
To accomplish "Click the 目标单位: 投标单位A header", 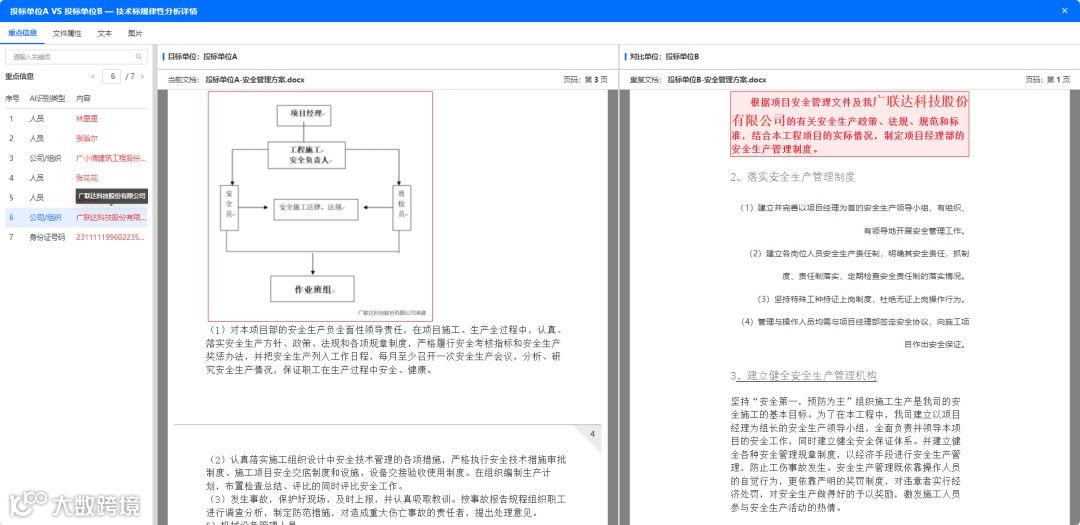I will coord(202,56).
